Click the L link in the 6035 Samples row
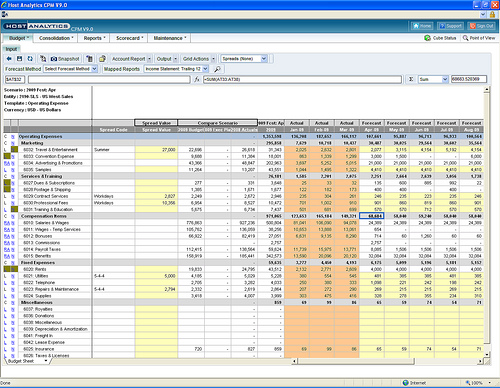This screenshot has height=388, width=500. pos(5,170)
